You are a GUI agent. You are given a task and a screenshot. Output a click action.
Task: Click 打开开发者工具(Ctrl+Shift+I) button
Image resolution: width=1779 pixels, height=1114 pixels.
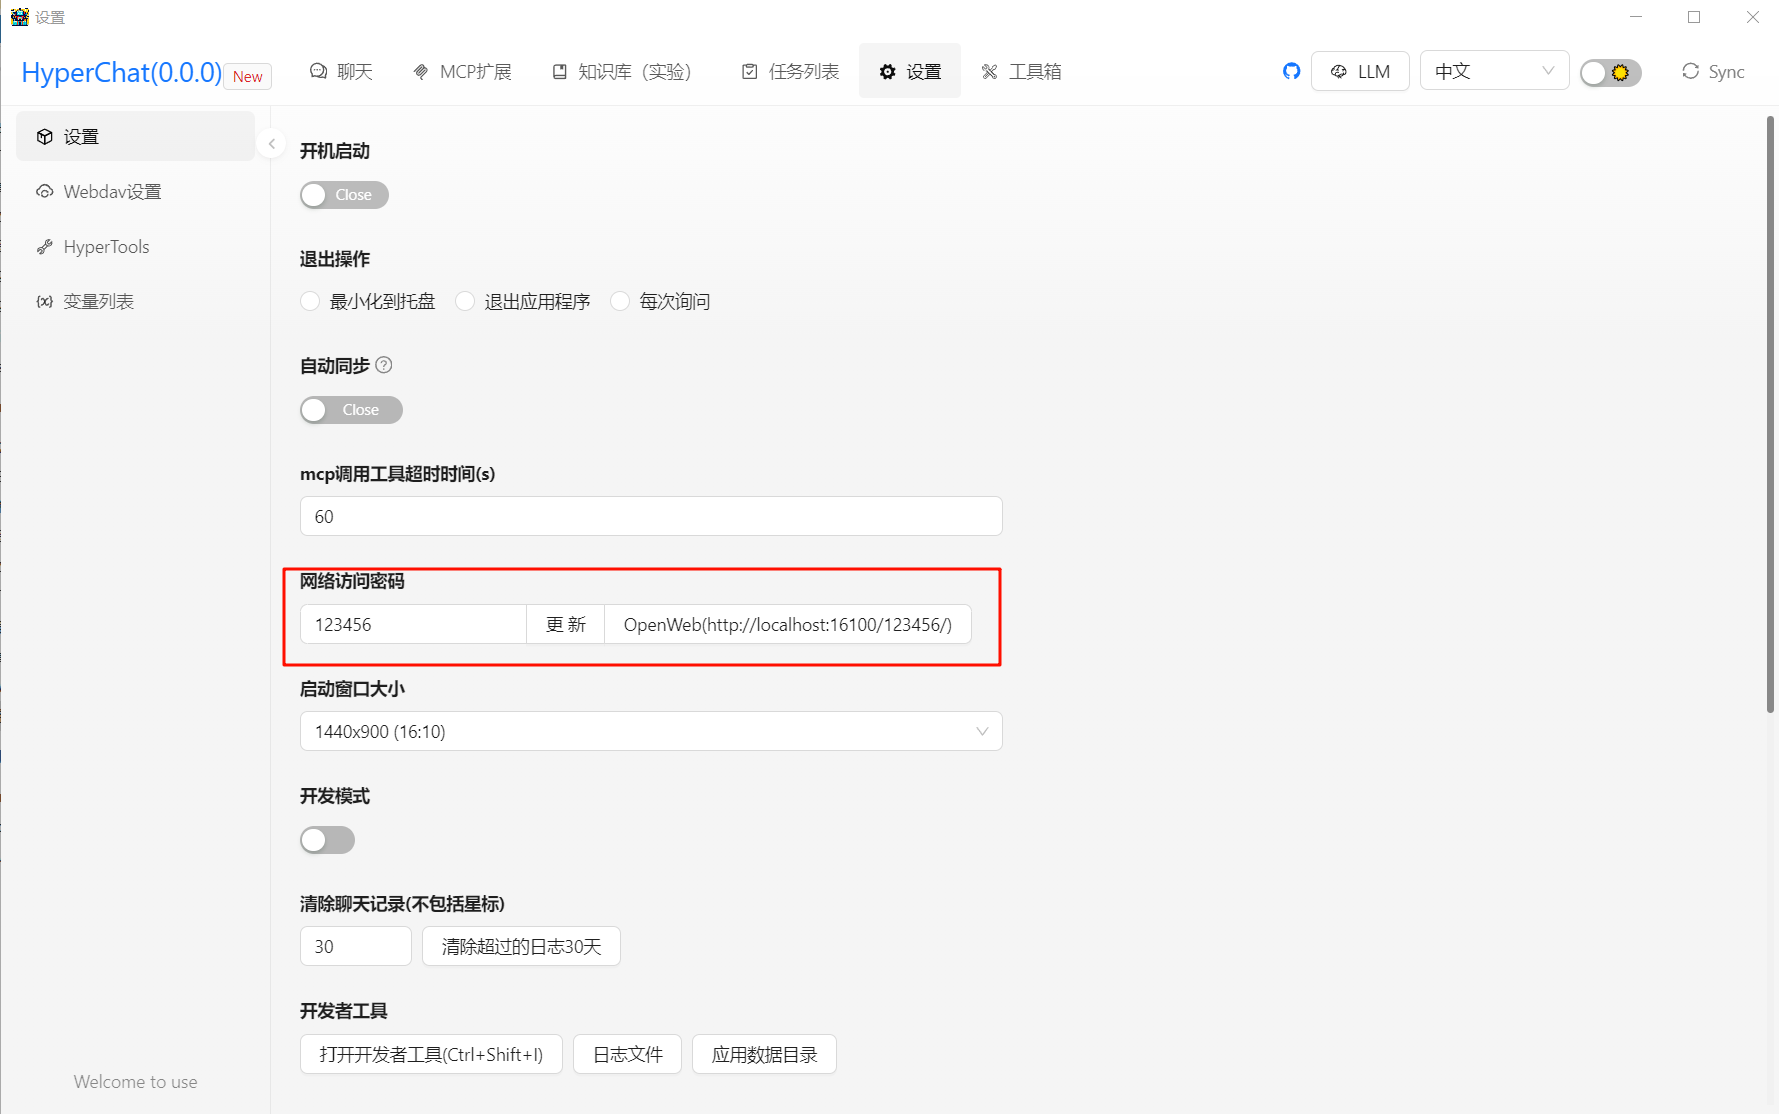click(x=431, y=1054)
